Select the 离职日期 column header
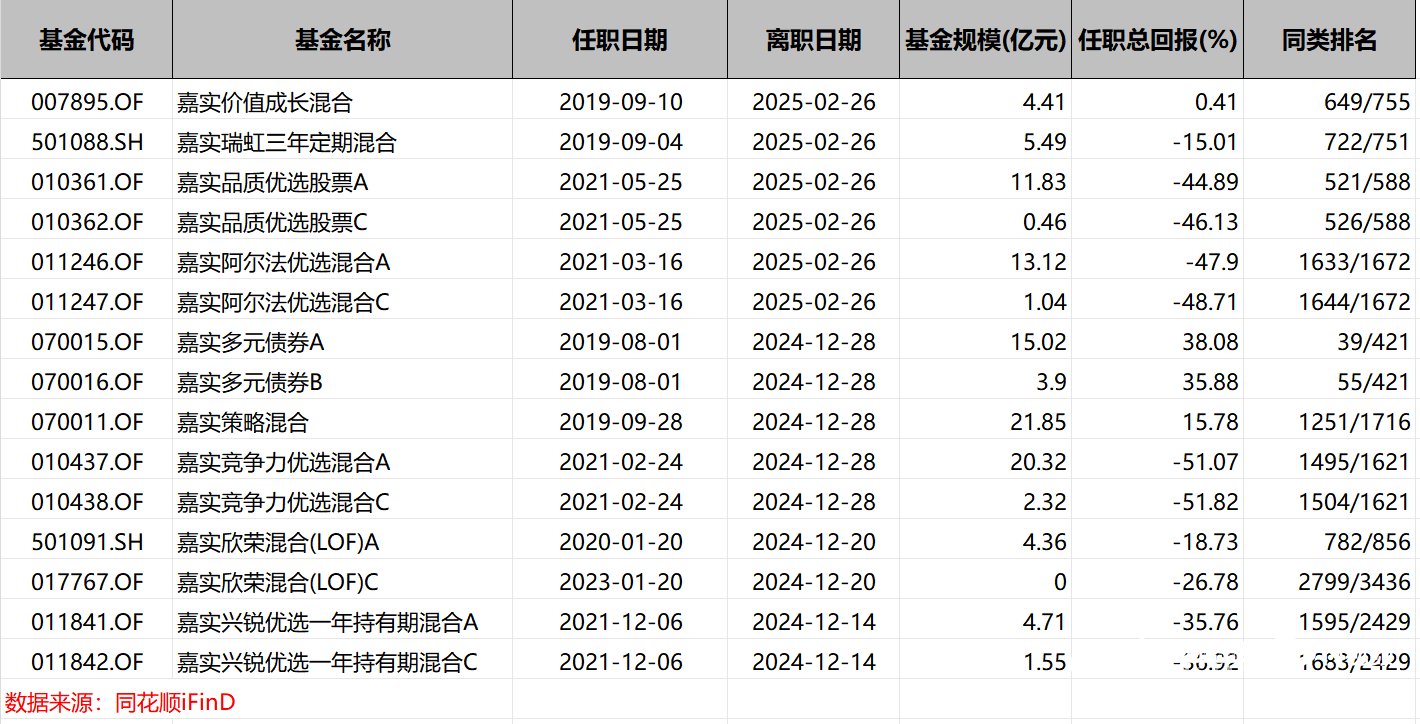Viewport: 1420px width, 724px height. click(x=813, y=40)
